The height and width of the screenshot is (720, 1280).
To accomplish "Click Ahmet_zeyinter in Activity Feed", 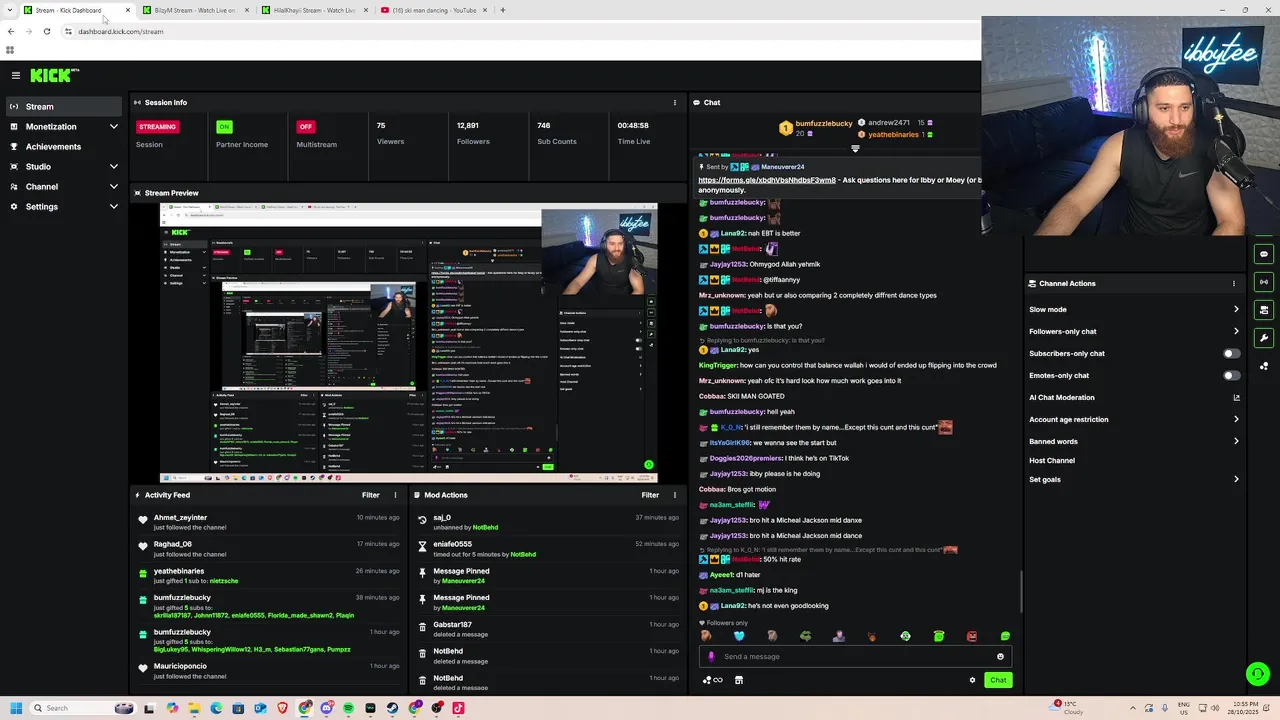I will pos(181,518).
